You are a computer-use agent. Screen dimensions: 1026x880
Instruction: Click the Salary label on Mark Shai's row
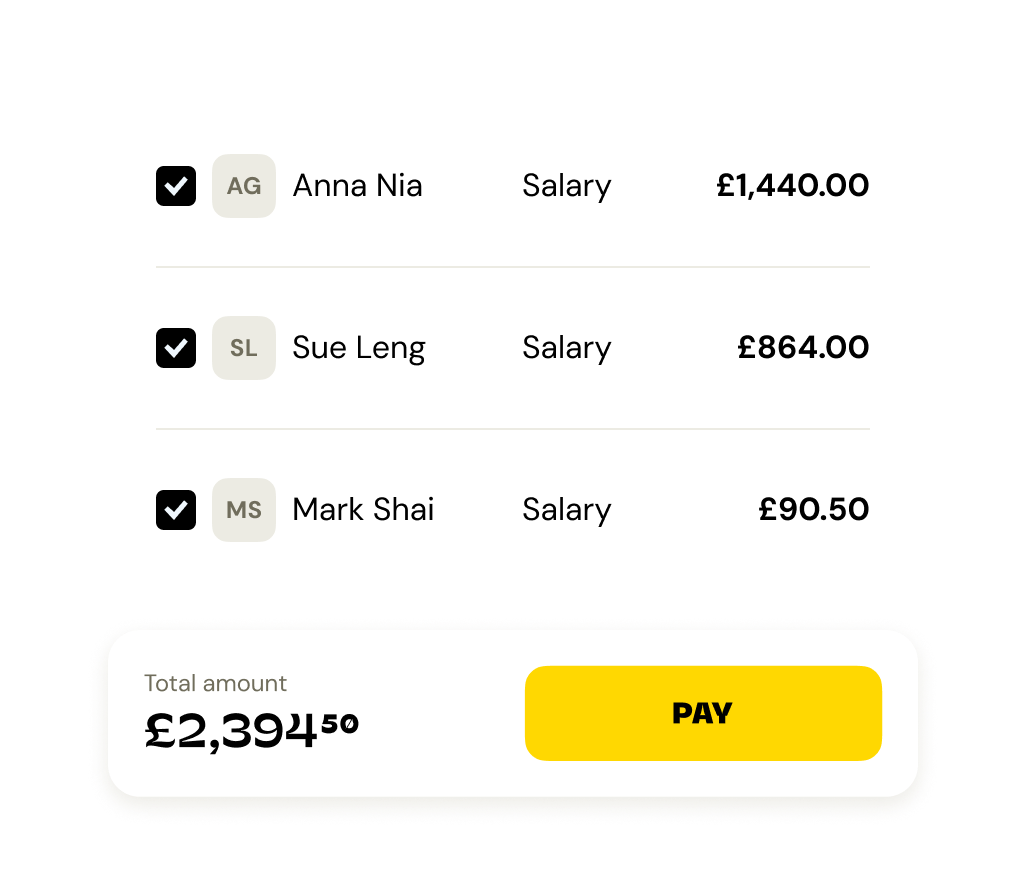[x=566, y=510]
